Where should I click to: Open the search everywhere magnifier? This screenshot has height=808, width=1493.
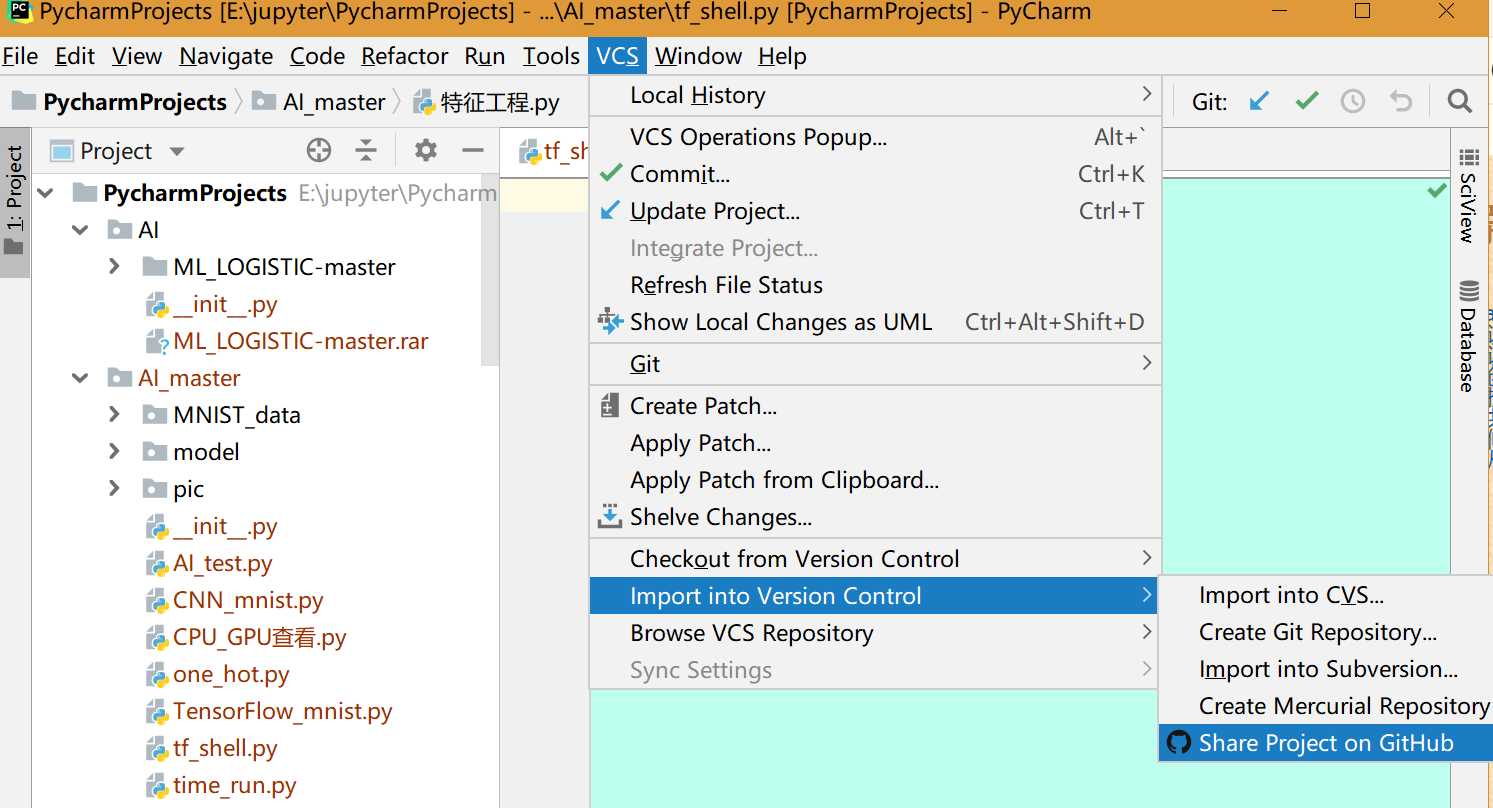1460,101
